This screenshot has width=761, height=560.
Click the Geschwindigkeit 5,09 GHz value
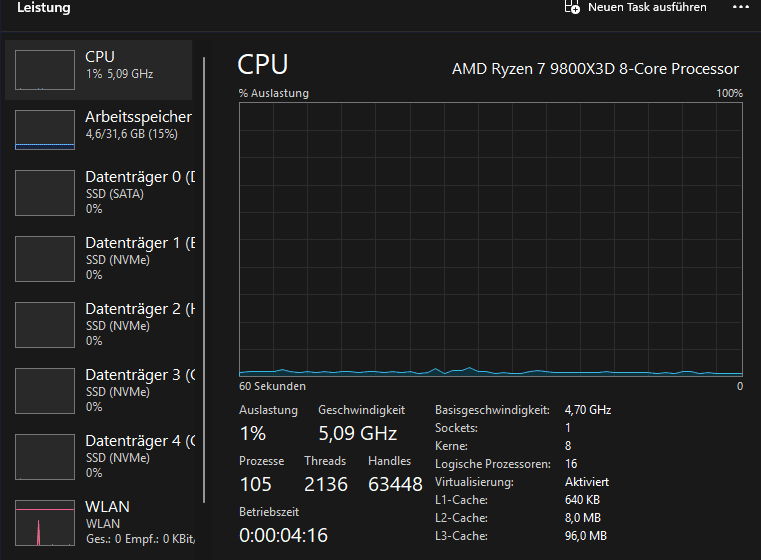(358, 433)
